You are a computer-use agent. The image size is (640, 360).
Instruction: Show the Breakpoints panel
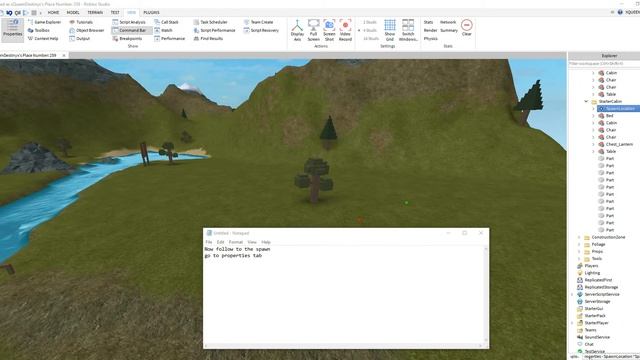(127, 38)
